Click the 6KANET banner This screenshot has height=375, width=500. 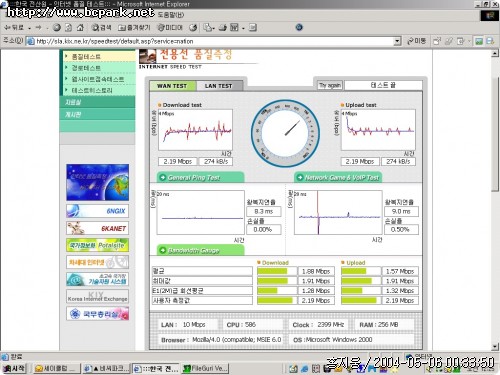click(x=97, y=228)
